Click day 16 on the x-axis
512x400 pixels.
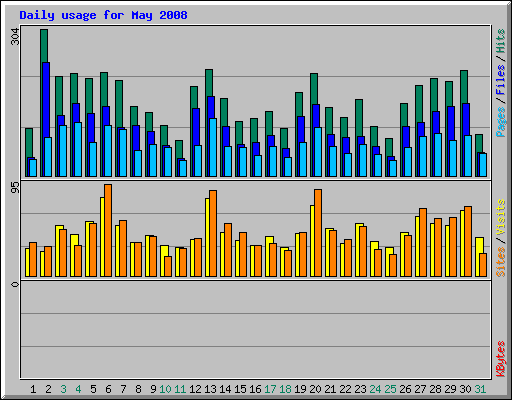255,389
